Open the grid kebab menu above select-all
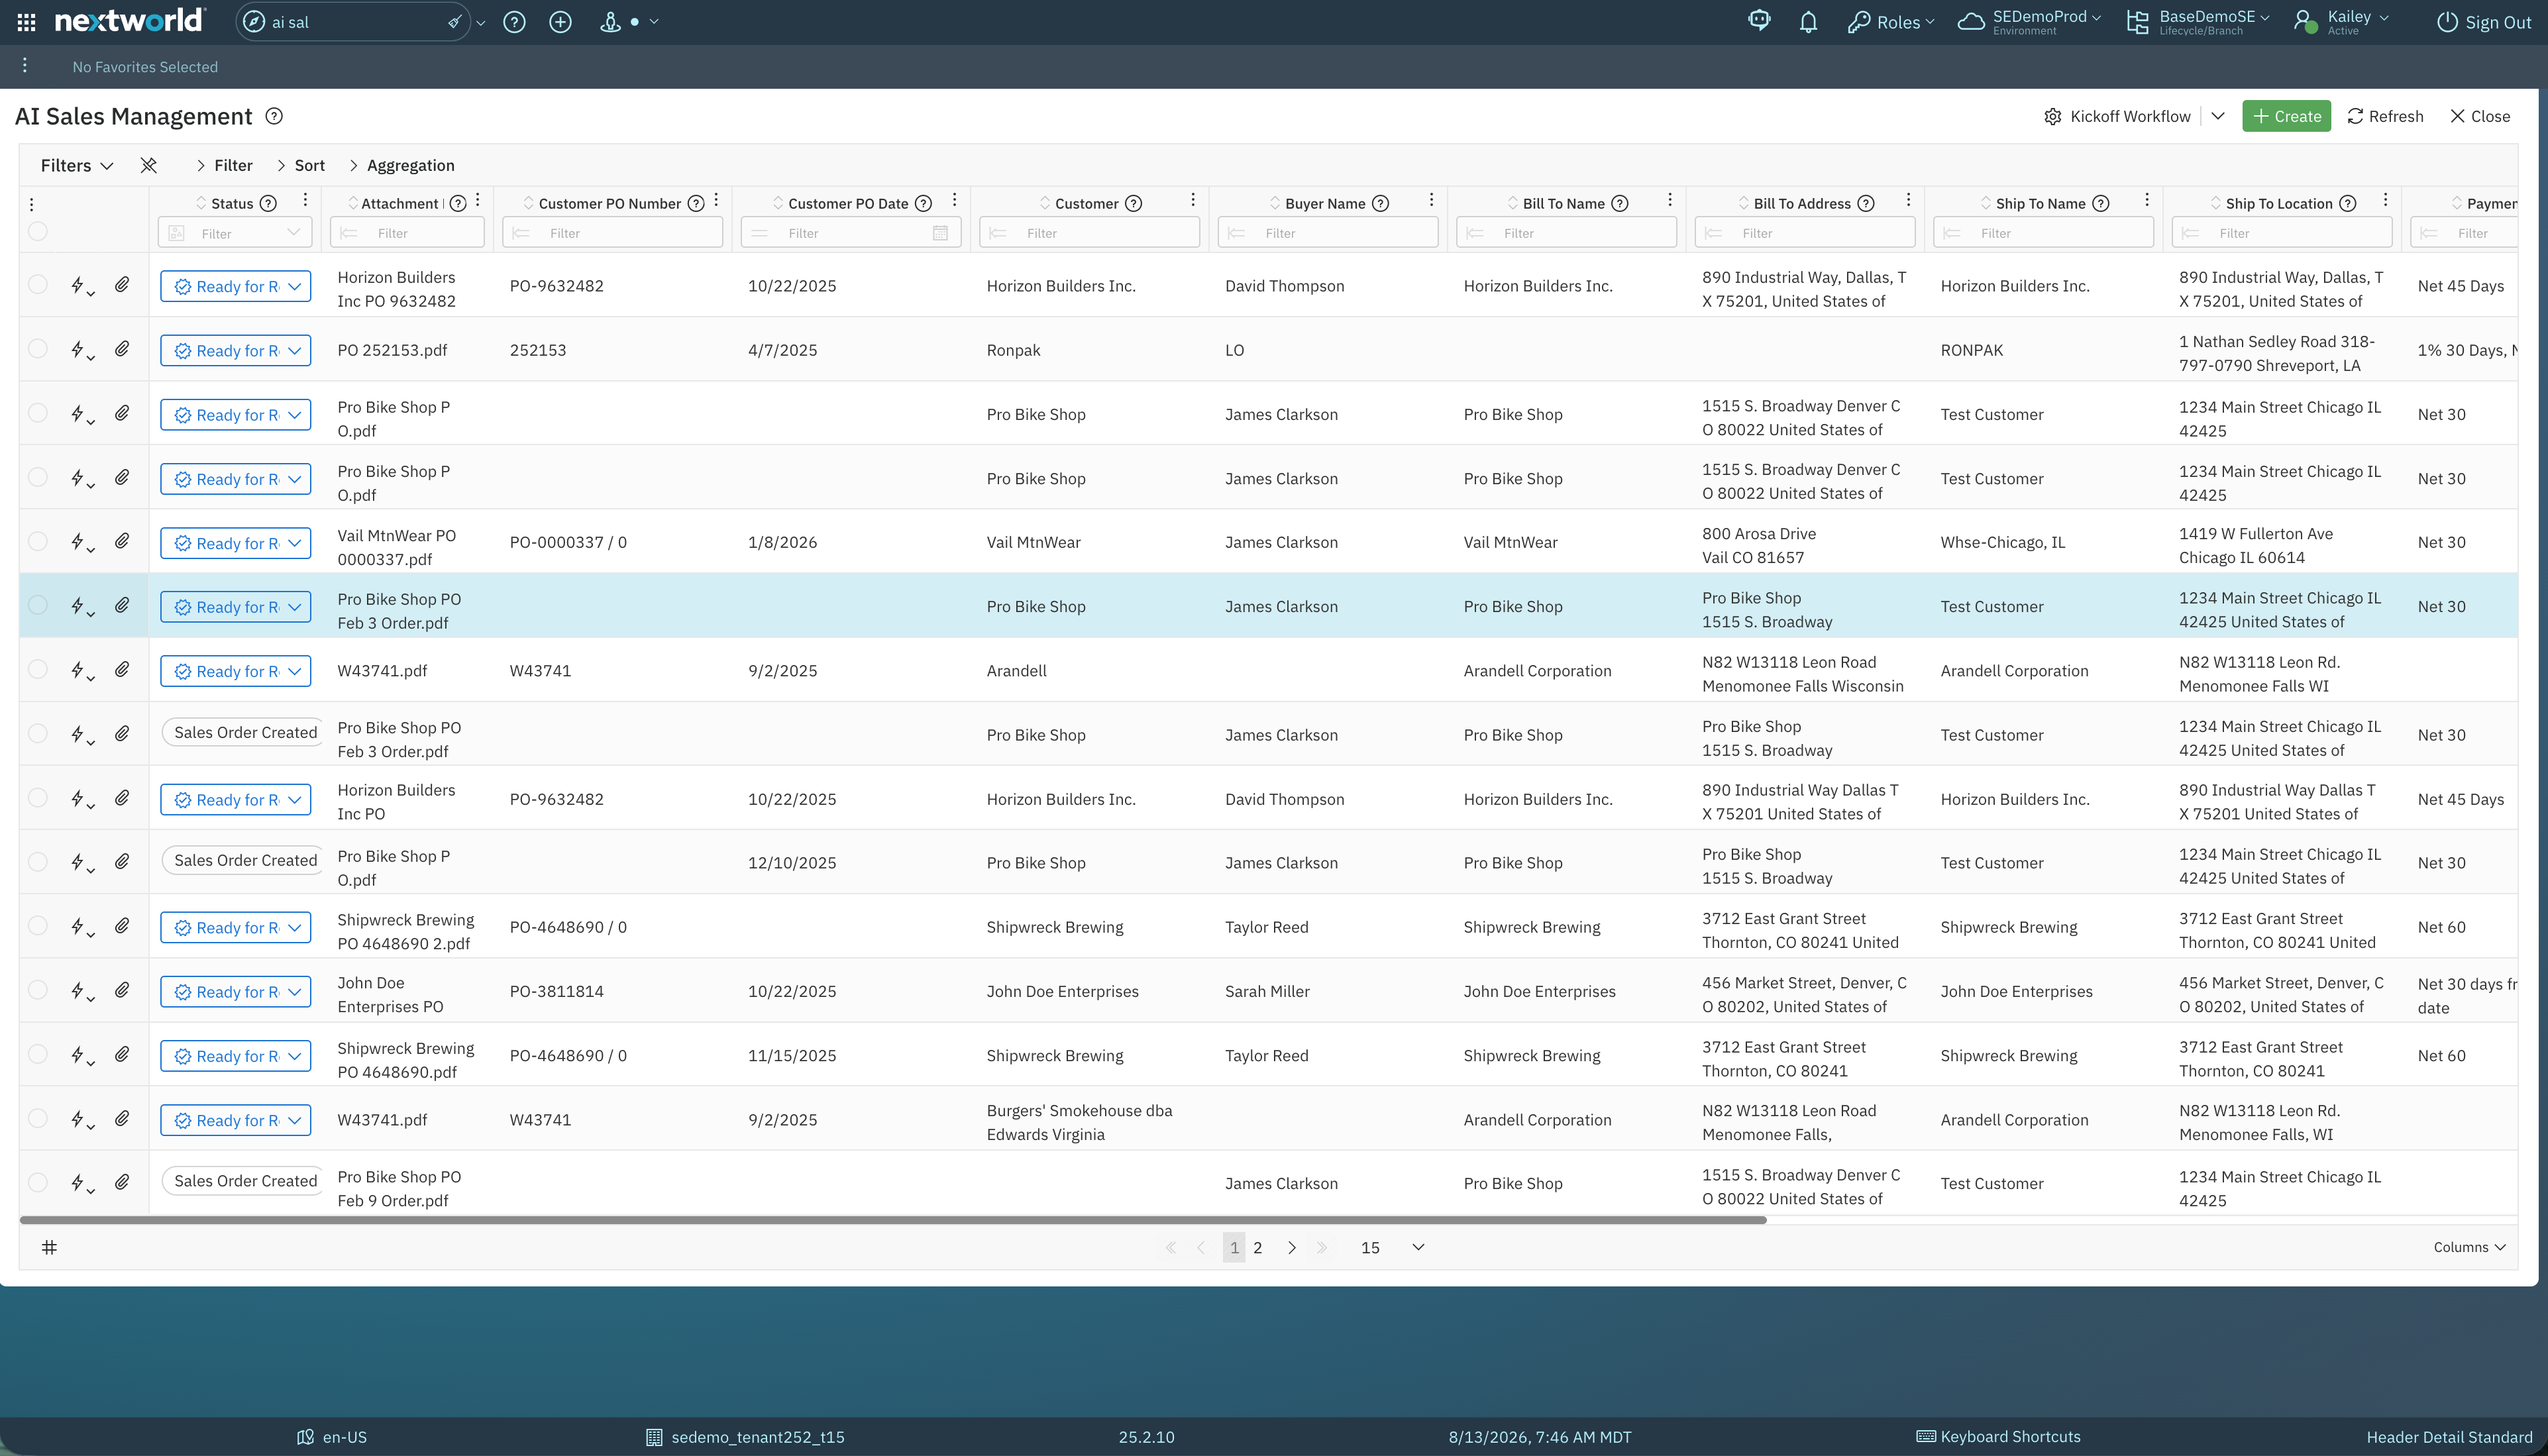The width and height of the screenshot is (2548, 1456). tap(32, 204)
